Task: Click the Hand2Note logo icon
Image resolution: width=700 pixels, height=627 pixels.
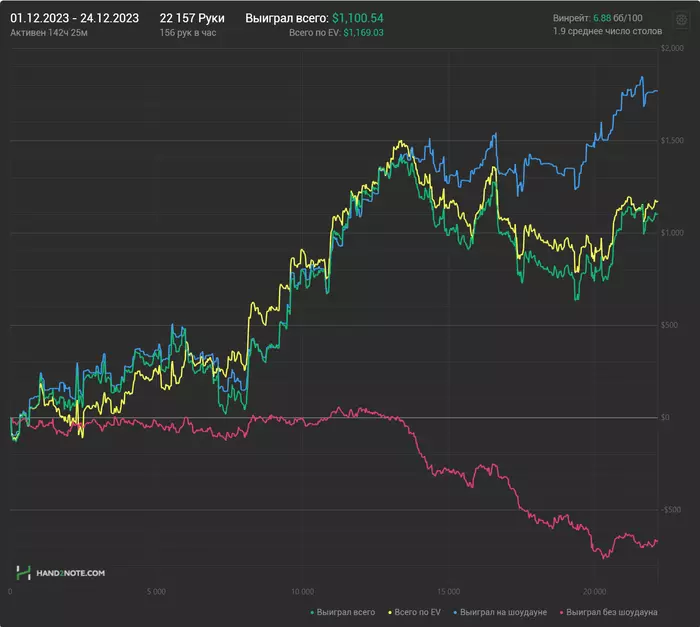Action: click(23, 573)
